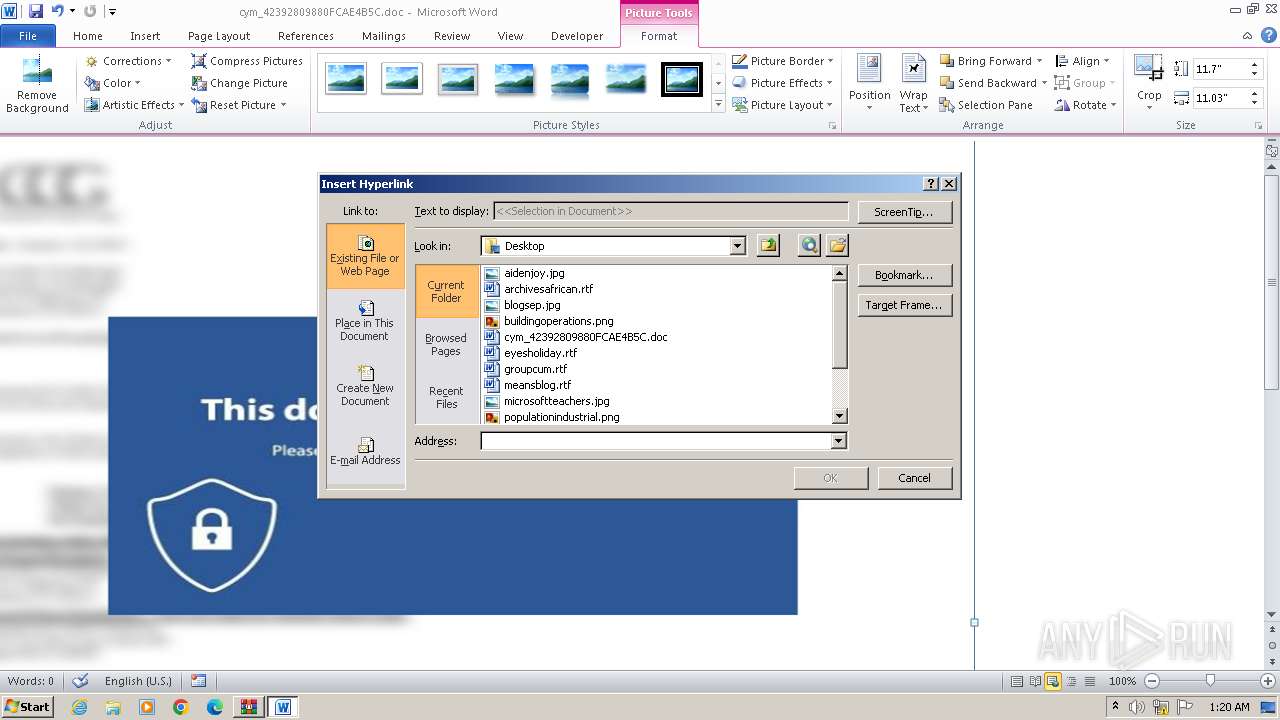Click Reset Picture
The height and width of the screenshot is (720, 1280).
point(239,105)
